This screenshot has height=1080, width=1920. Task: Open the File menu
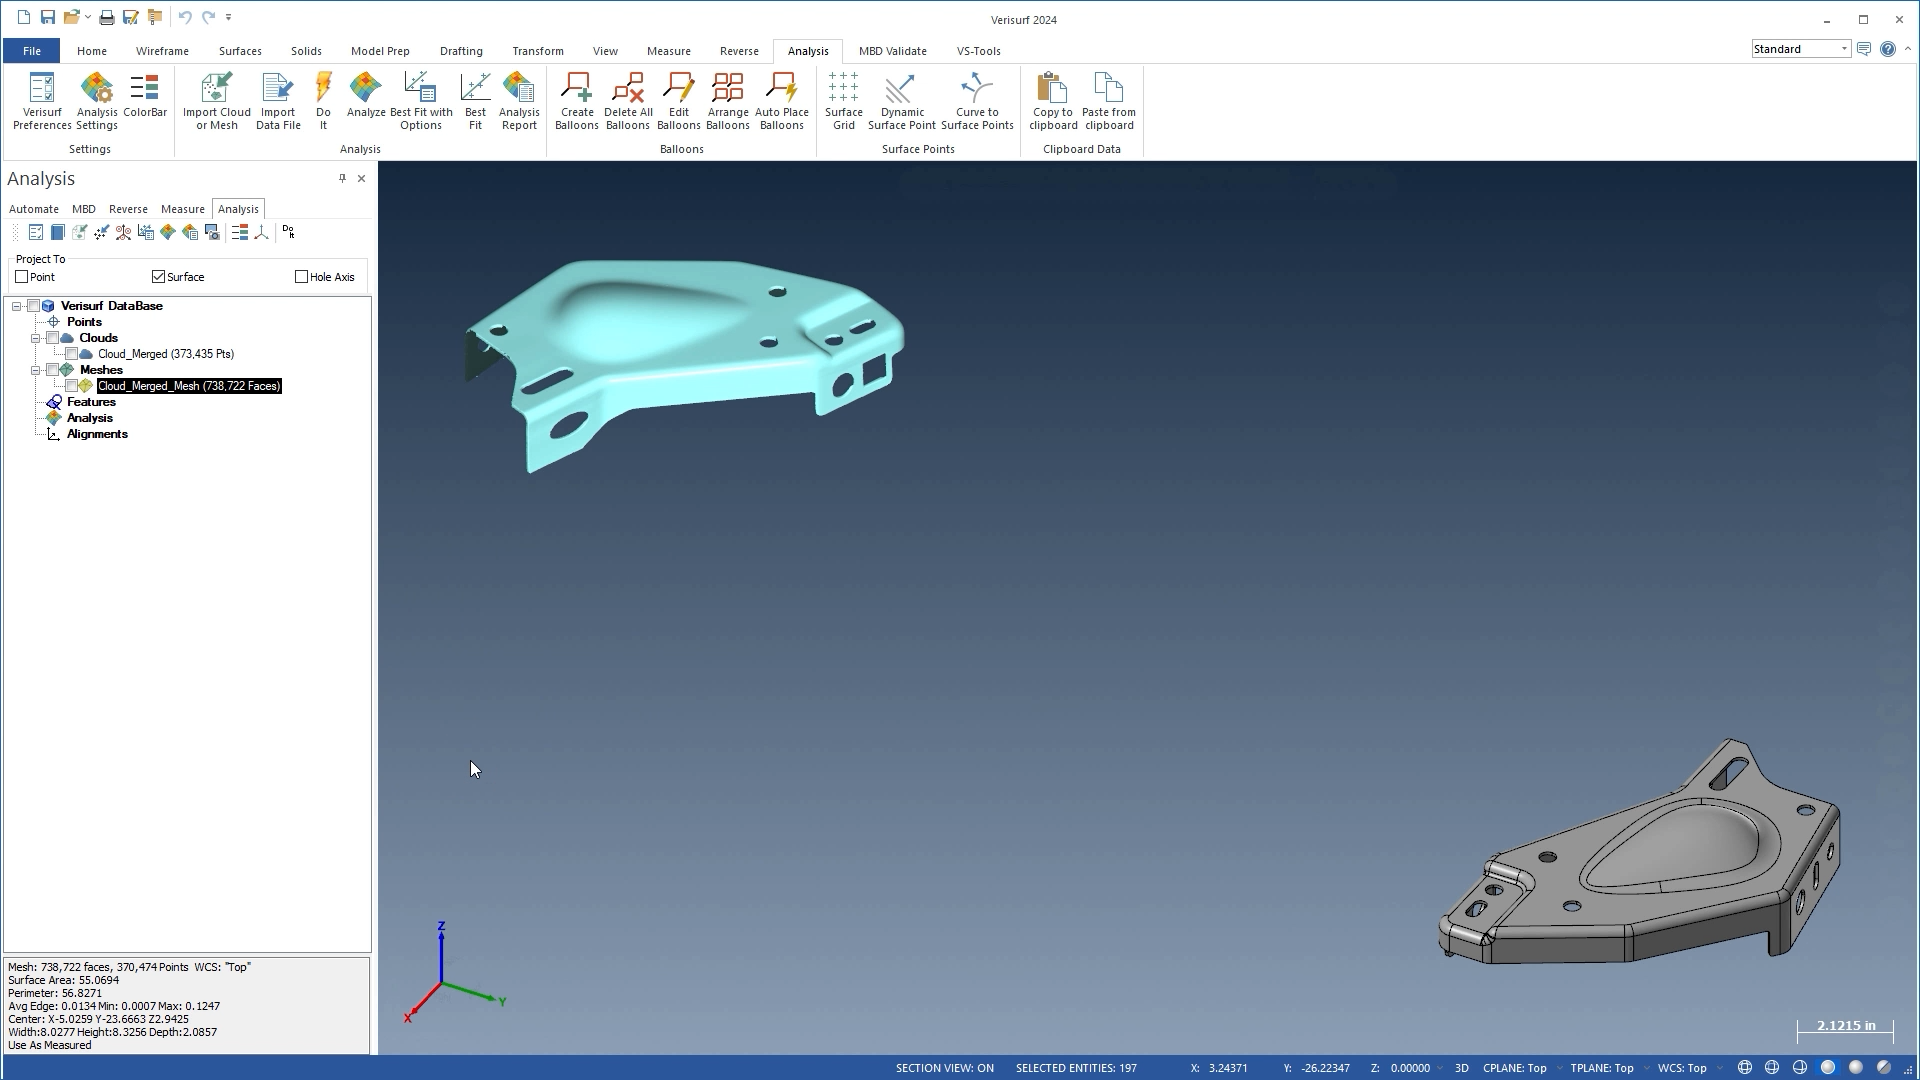[32, 51]
